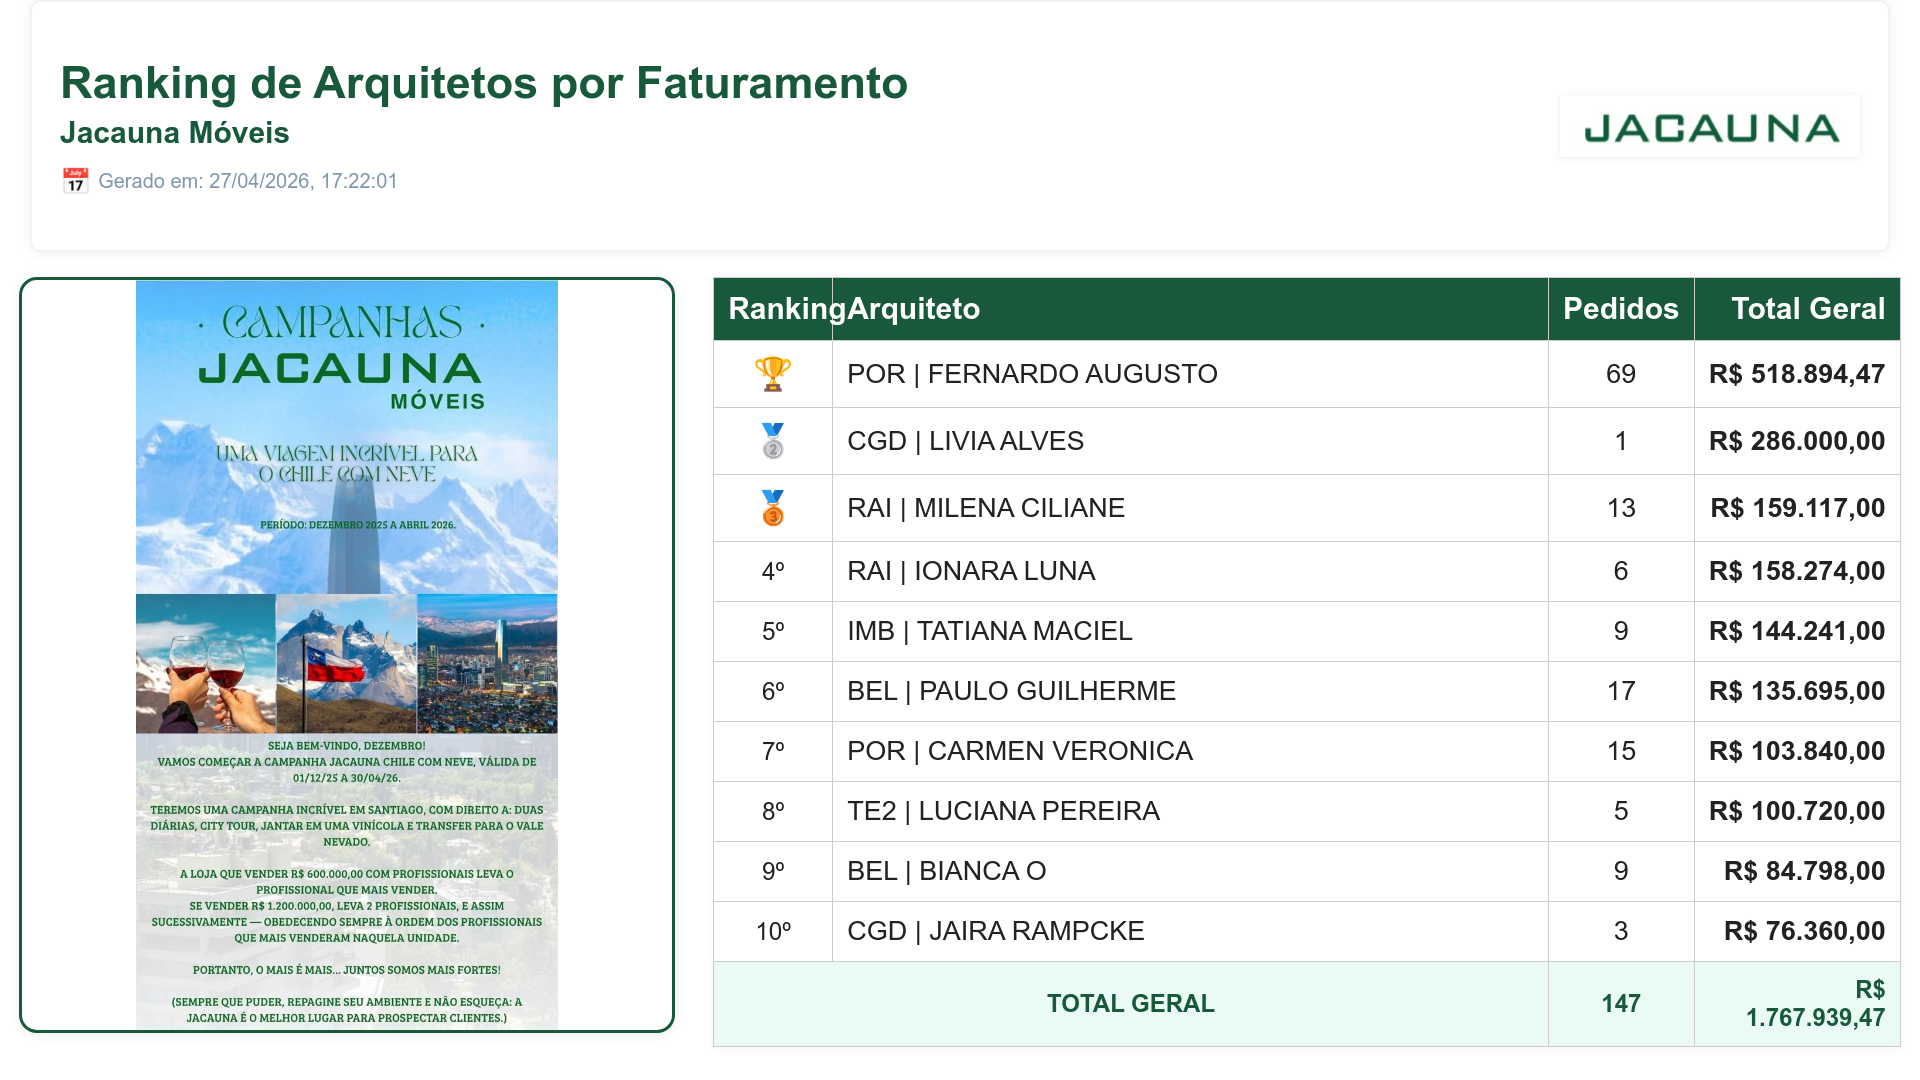This screenshot has width=1920, height=1080.
Task: Click the gold trophy first-place icon
Action: tap(773, 374)
